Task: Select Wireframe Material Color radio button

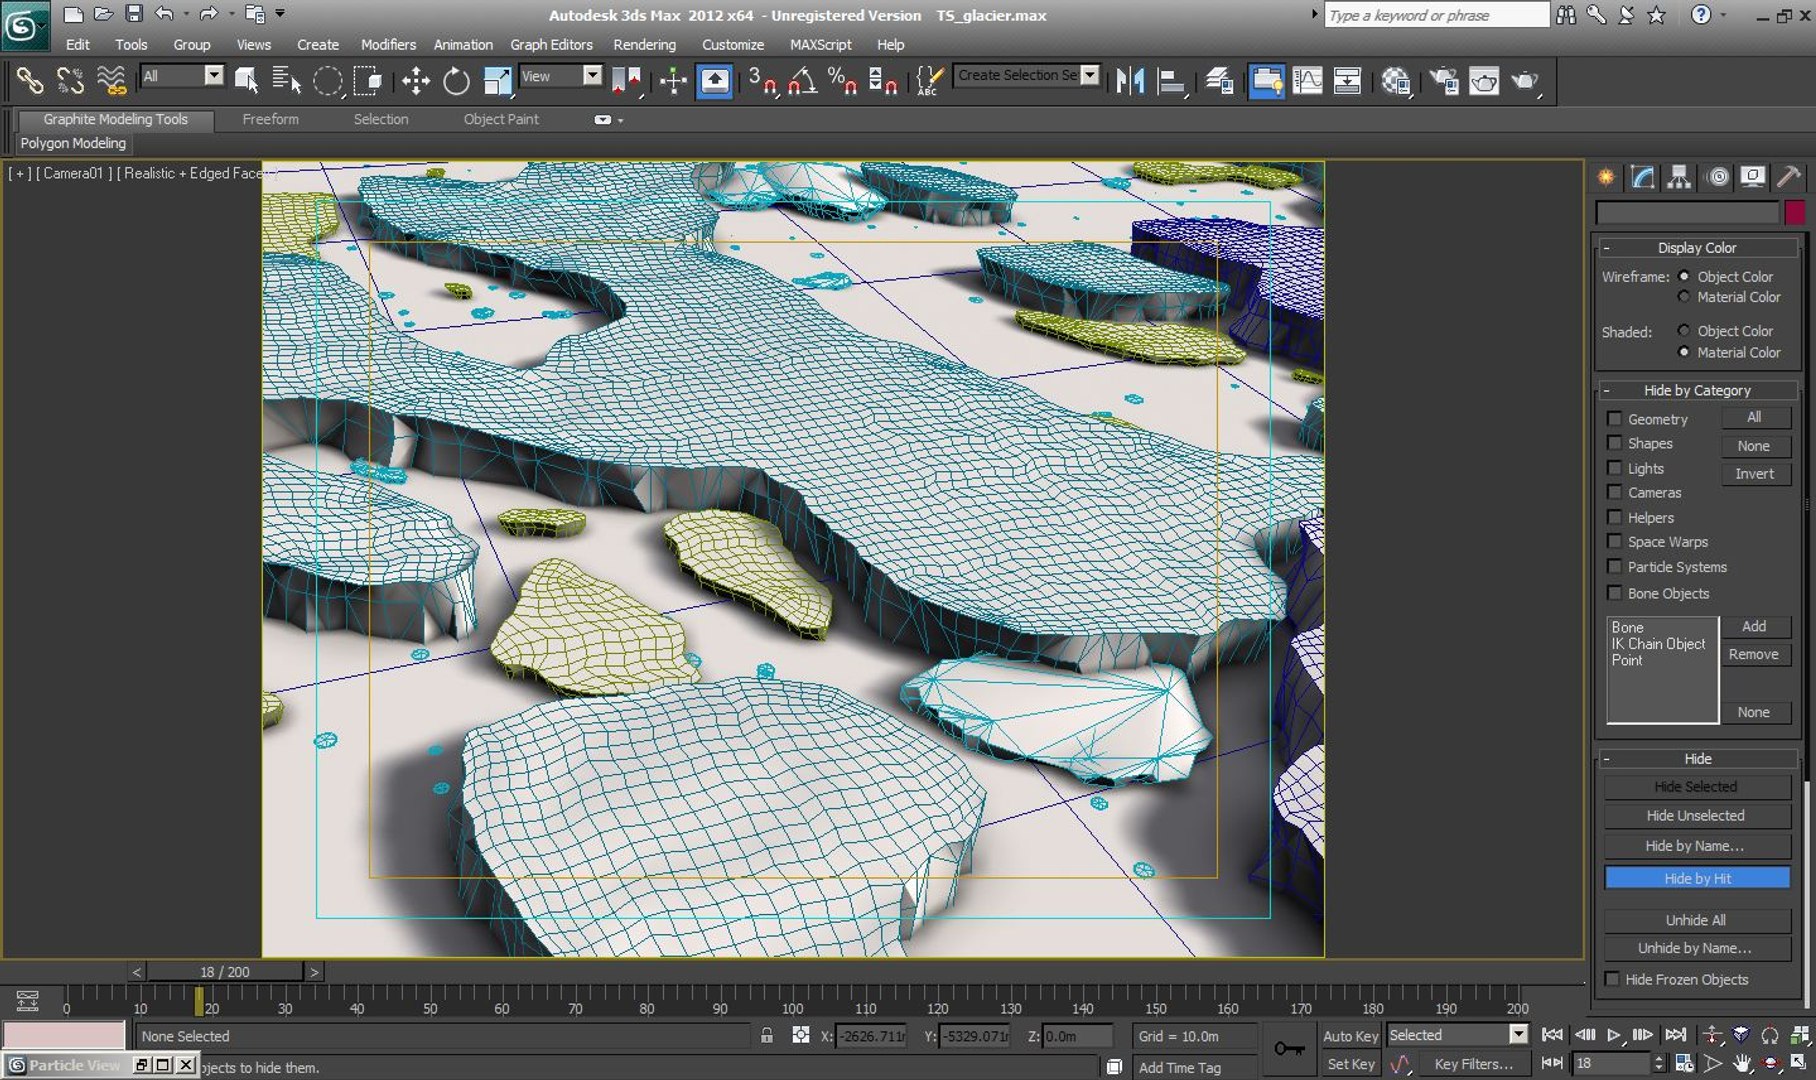Action: point(1684,297)
